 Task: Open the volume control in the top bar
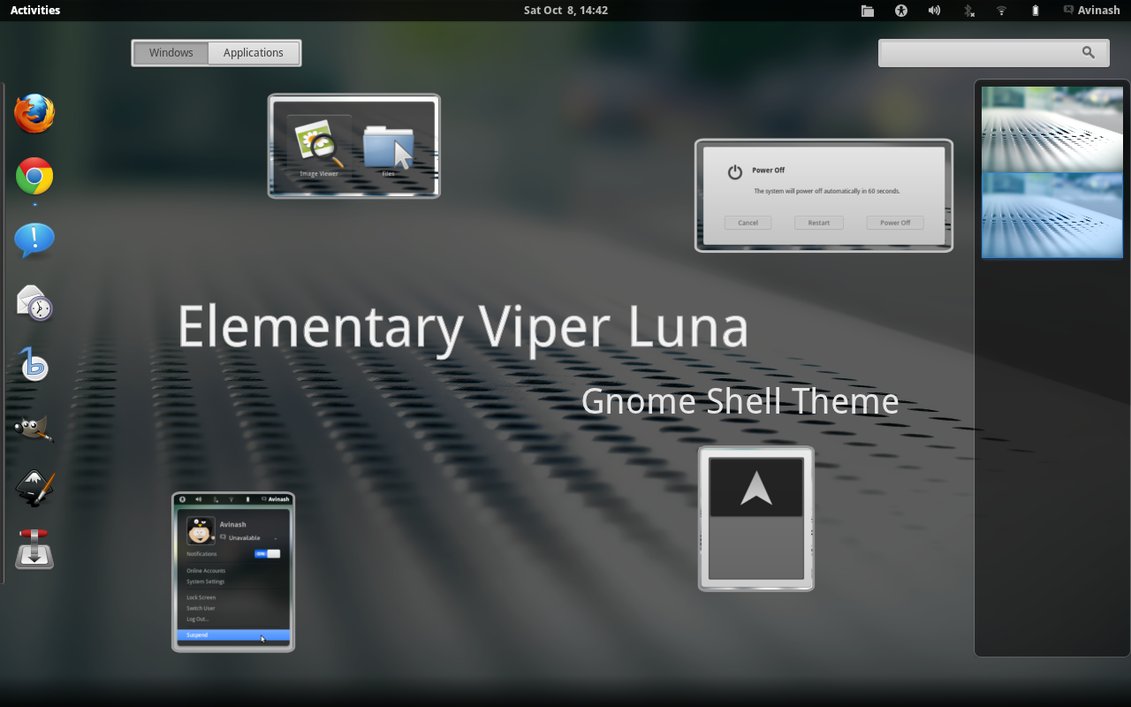point(933,10)
